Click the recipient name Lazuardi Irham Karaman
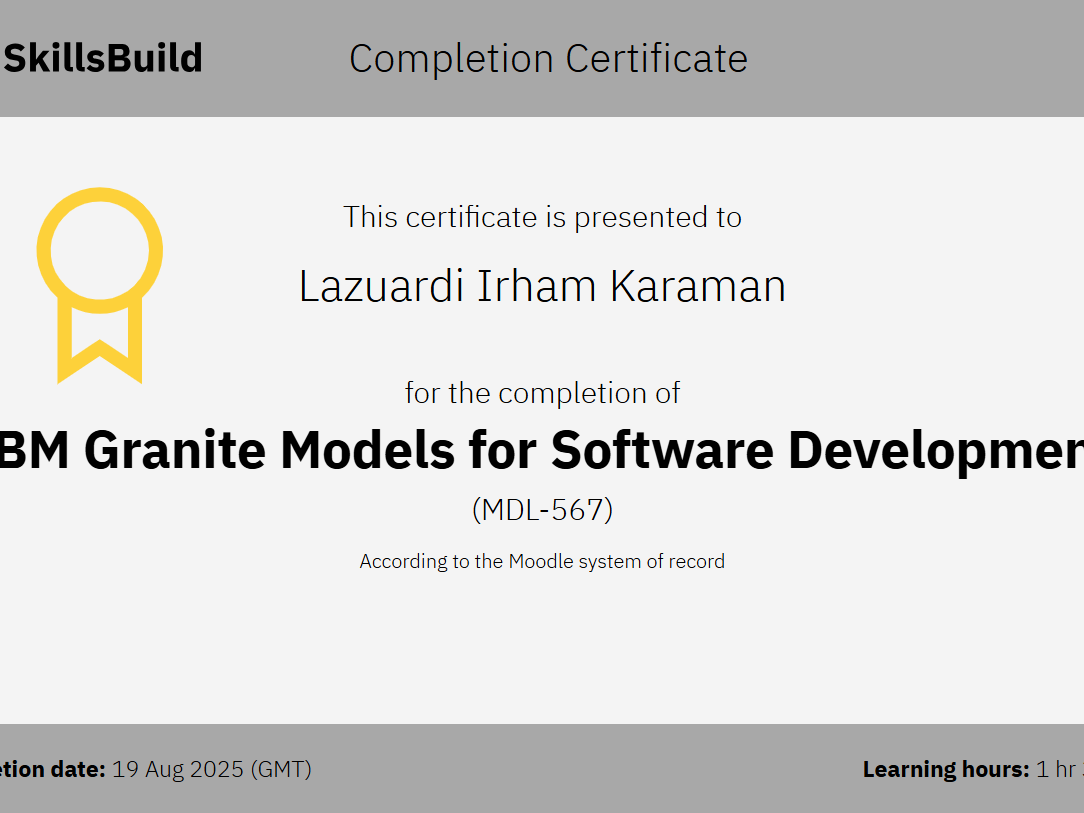Image resolution: width=1084 pixels, height=813 pixels. coord(542,285)
